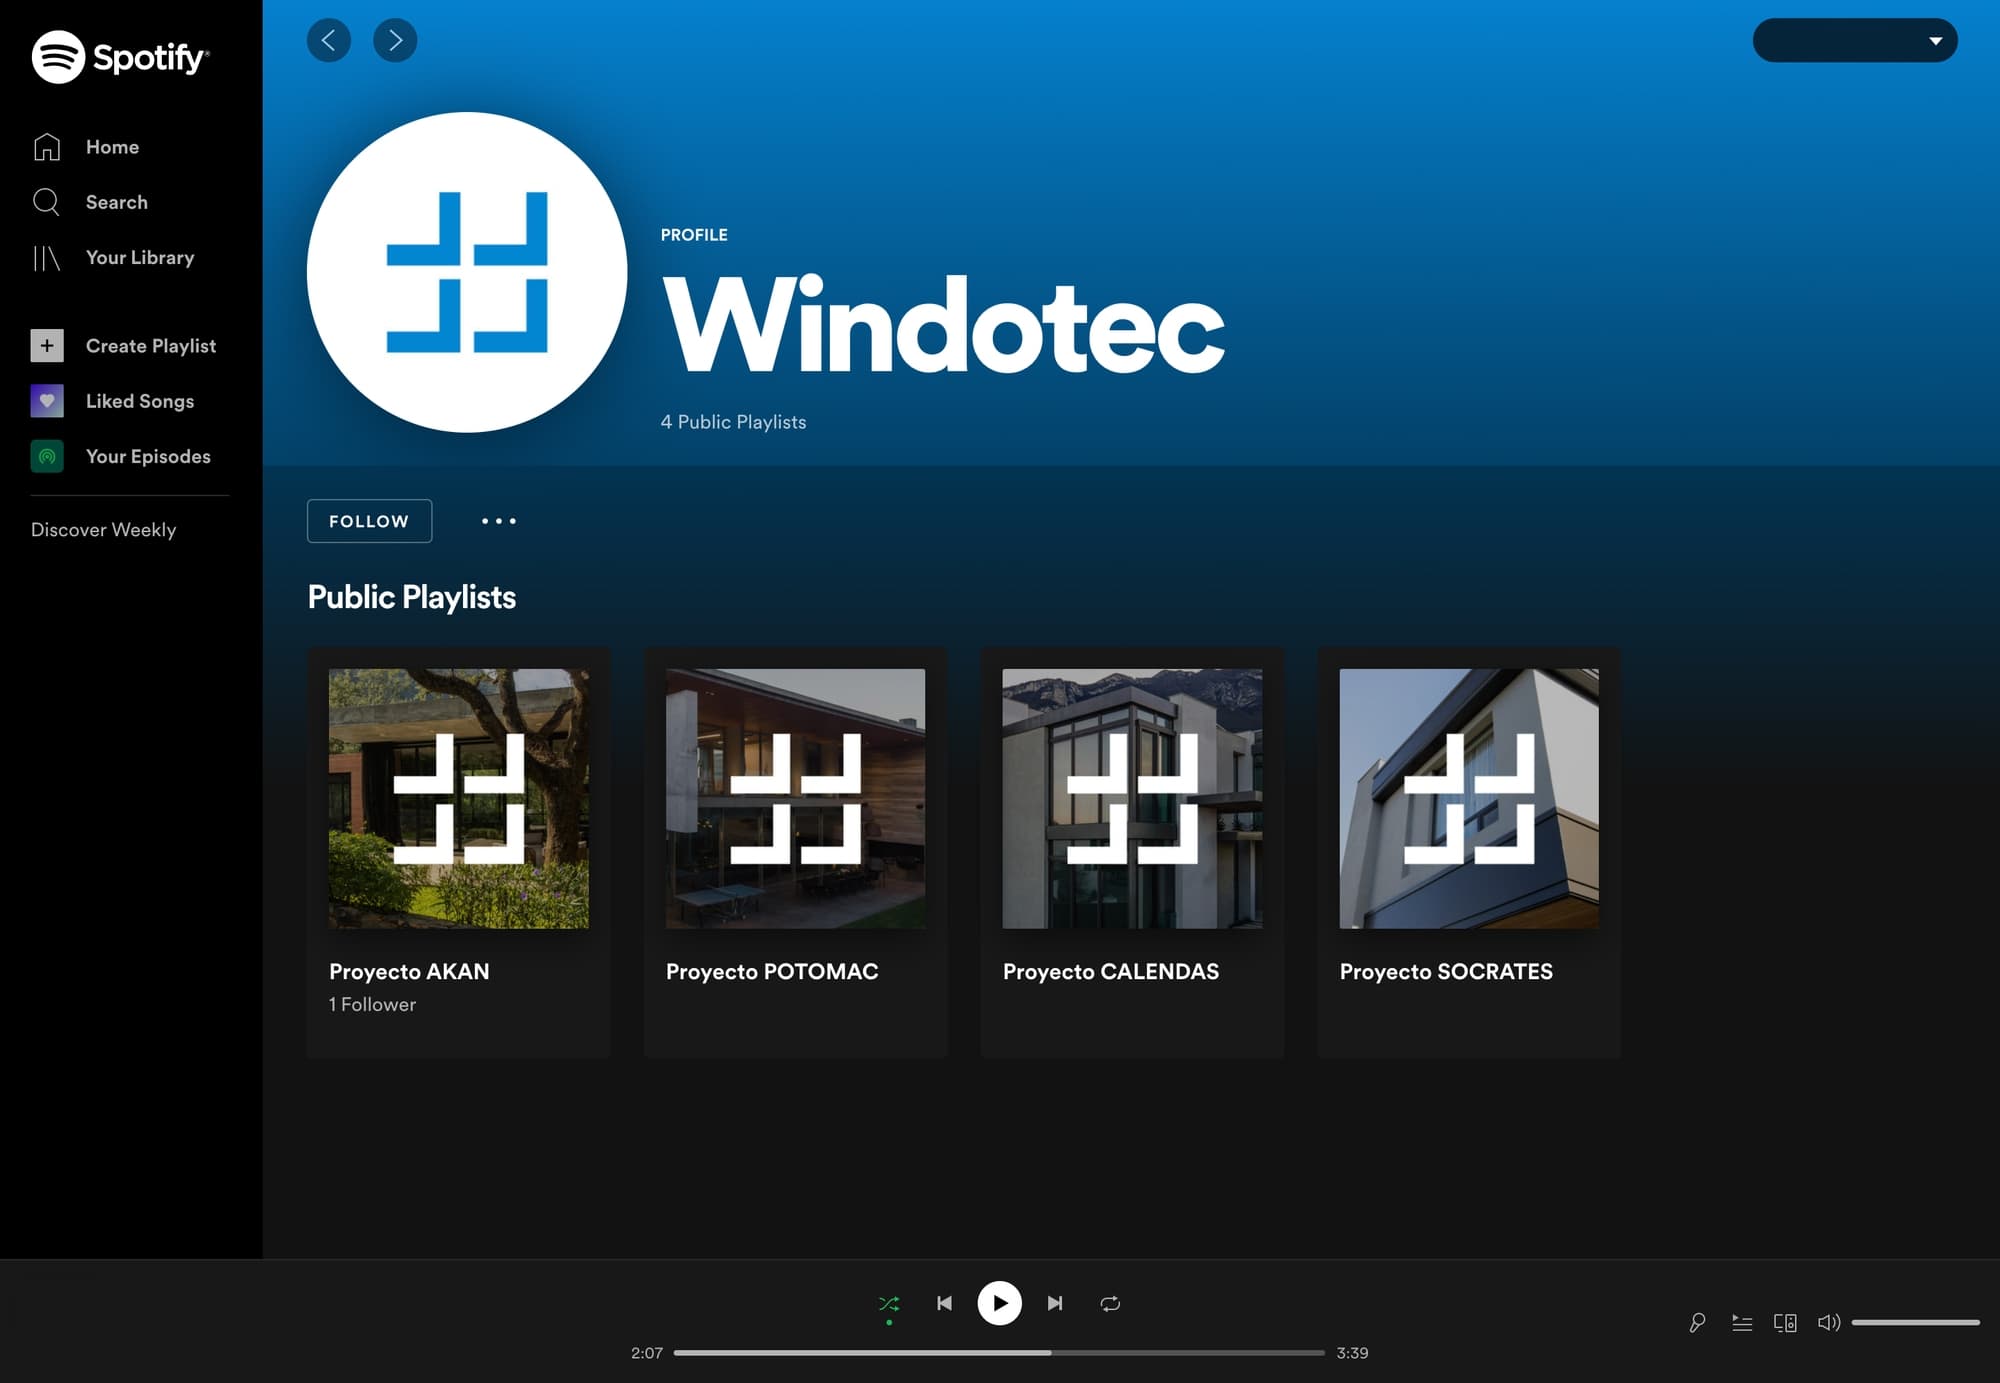This screenshot has width=2000, height=1383.
Task: Disable shuffle playback
Action: tap(889, 1303)
